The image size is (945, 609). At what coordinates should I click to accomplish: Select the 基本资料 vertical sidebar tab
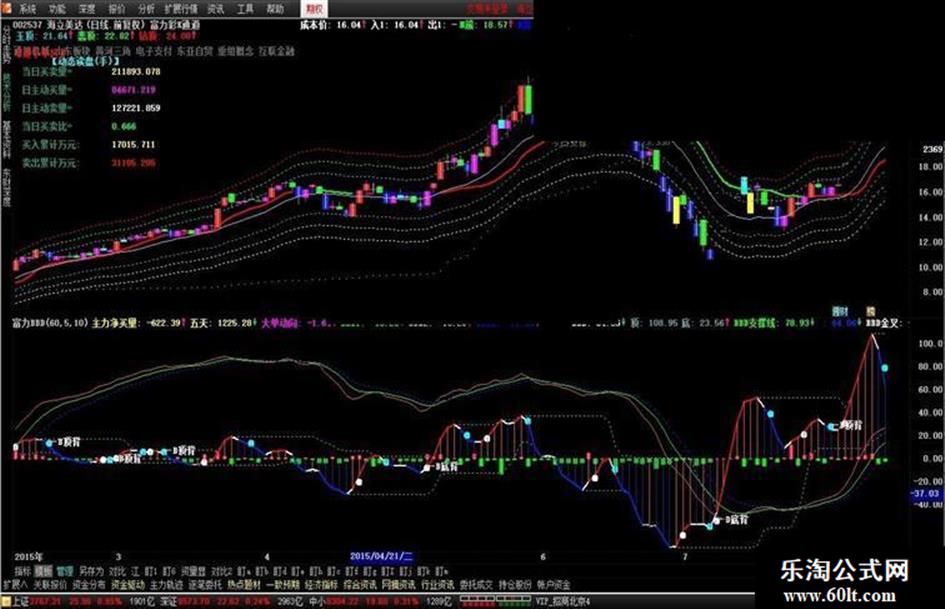click(6, 139)
